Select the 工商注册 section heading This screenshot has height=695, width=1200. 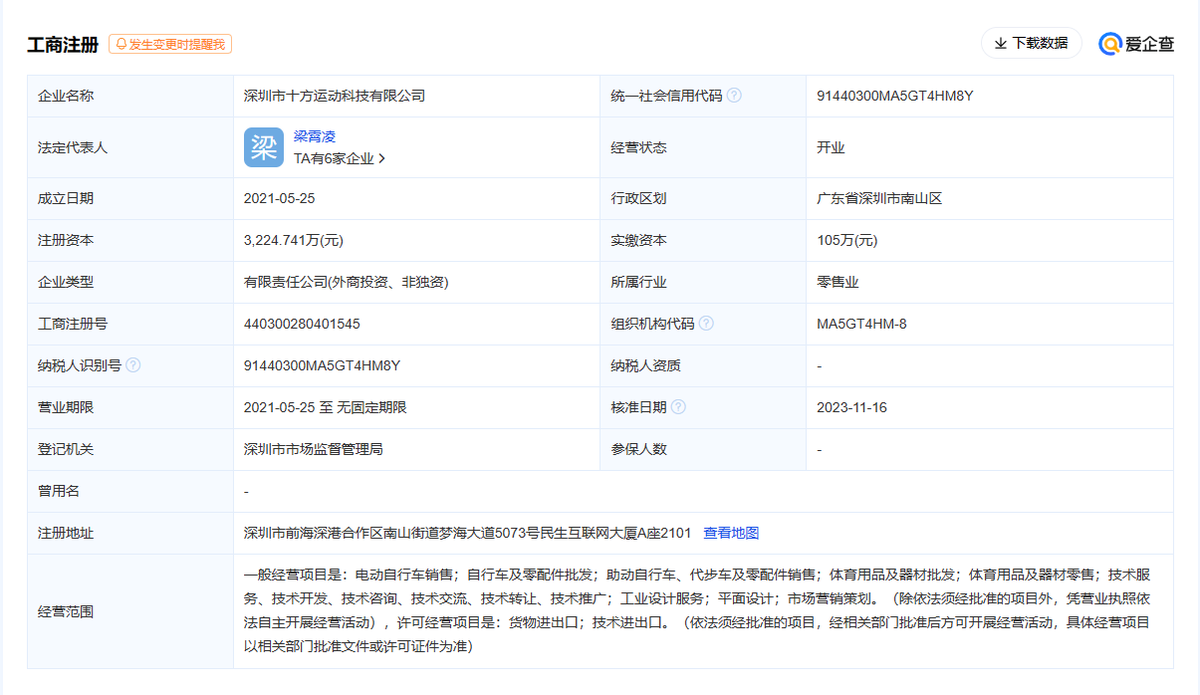point(63,44)
